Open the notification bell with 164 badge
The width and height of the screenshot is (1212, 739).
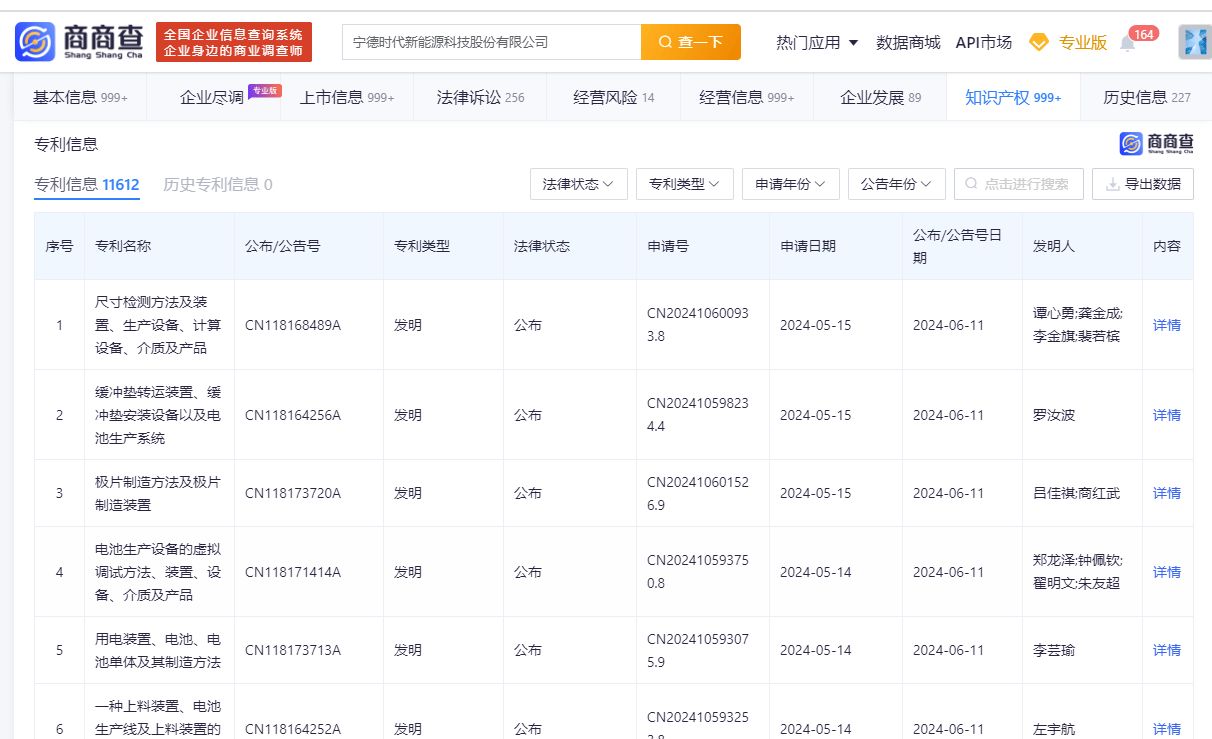(1128, 43)
